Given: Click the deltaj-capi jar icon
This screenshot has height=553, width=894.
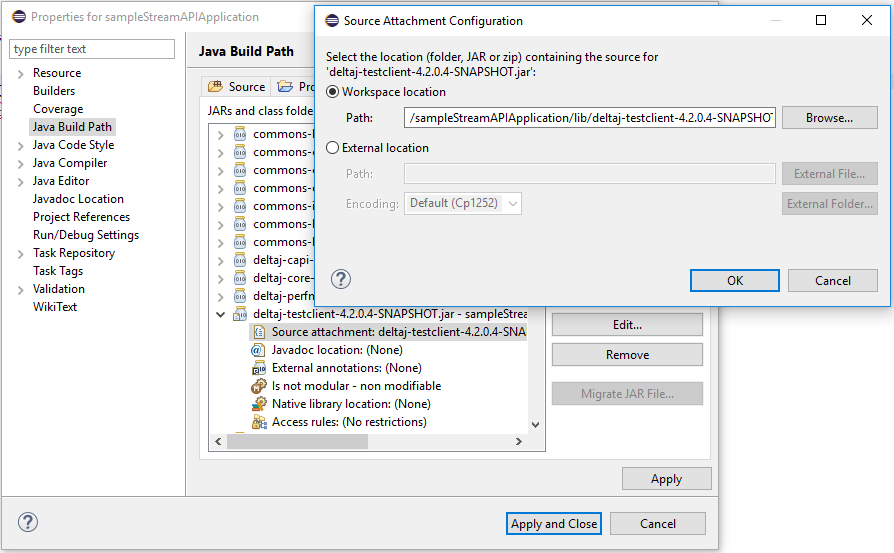Looking at the screenshot, I should (x=240, y=261).
